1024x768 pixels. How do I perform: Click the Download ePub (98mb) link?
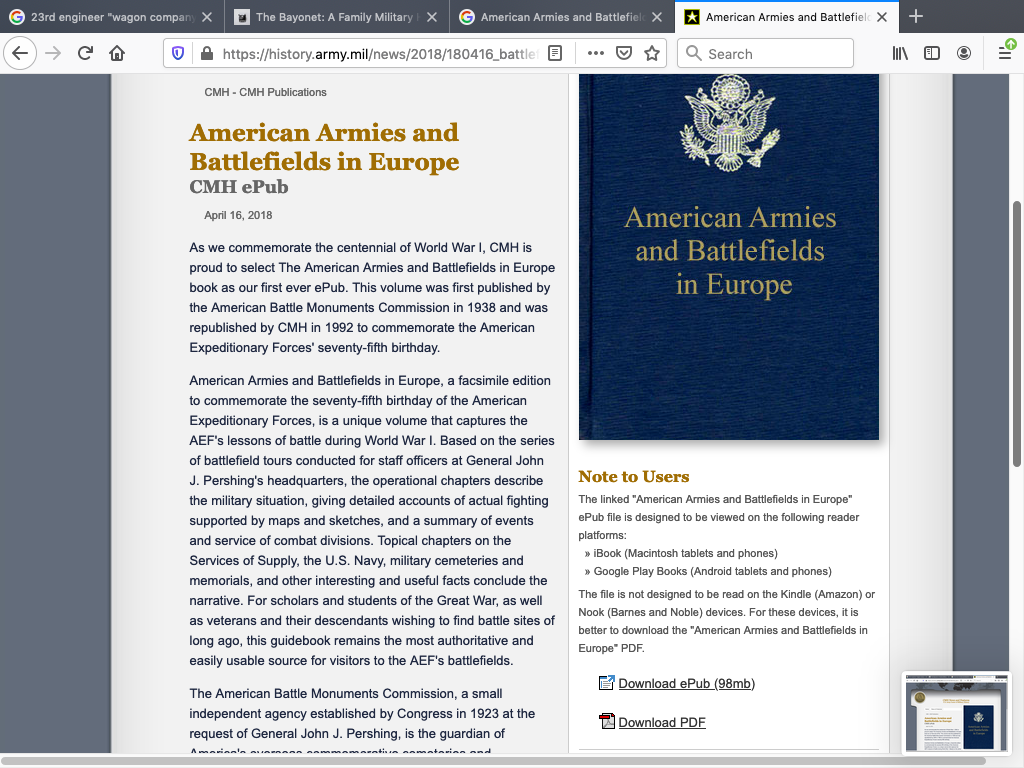pyautogui.click(x=686, y=684)
